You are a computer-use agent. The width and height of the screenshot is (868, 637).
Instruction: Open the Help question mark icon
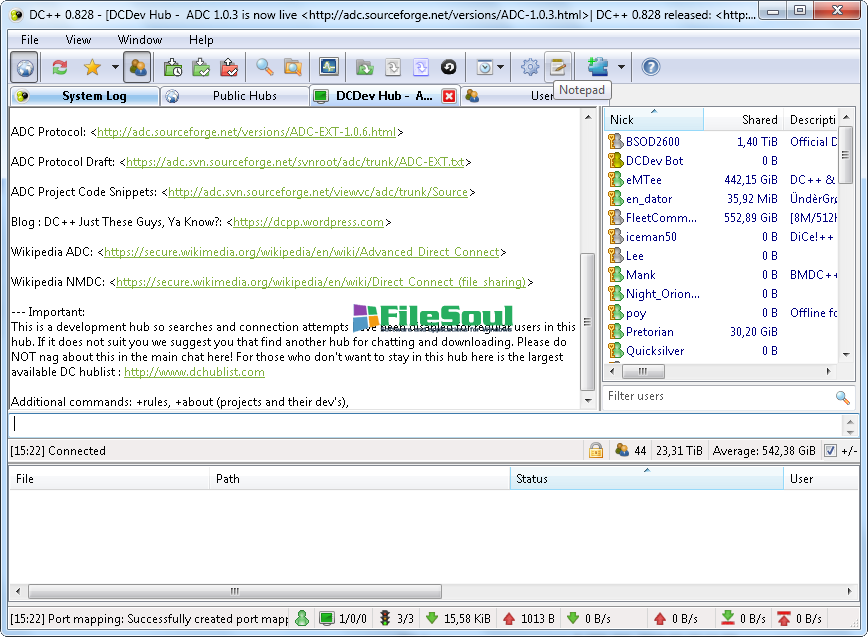(650, 68)
